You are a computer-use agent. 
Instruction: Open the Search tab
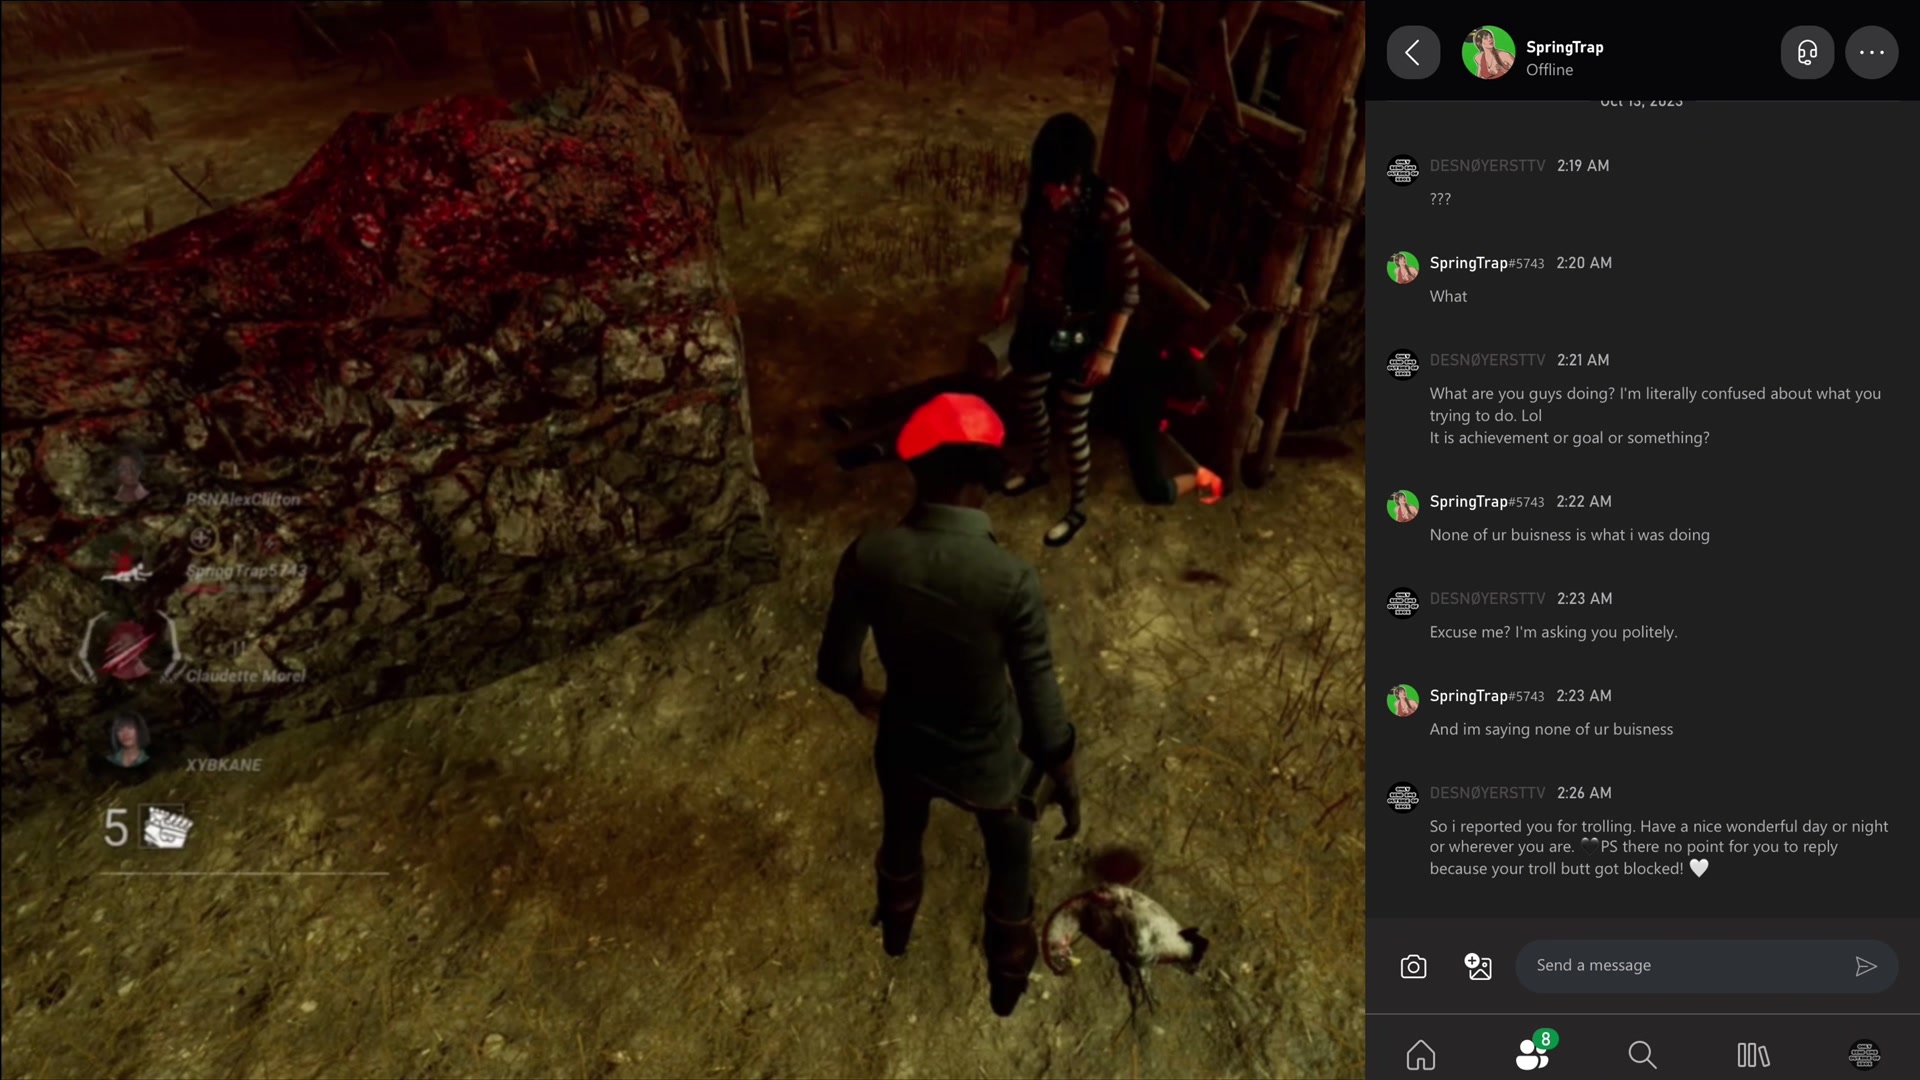(x=1642, y=1055)
